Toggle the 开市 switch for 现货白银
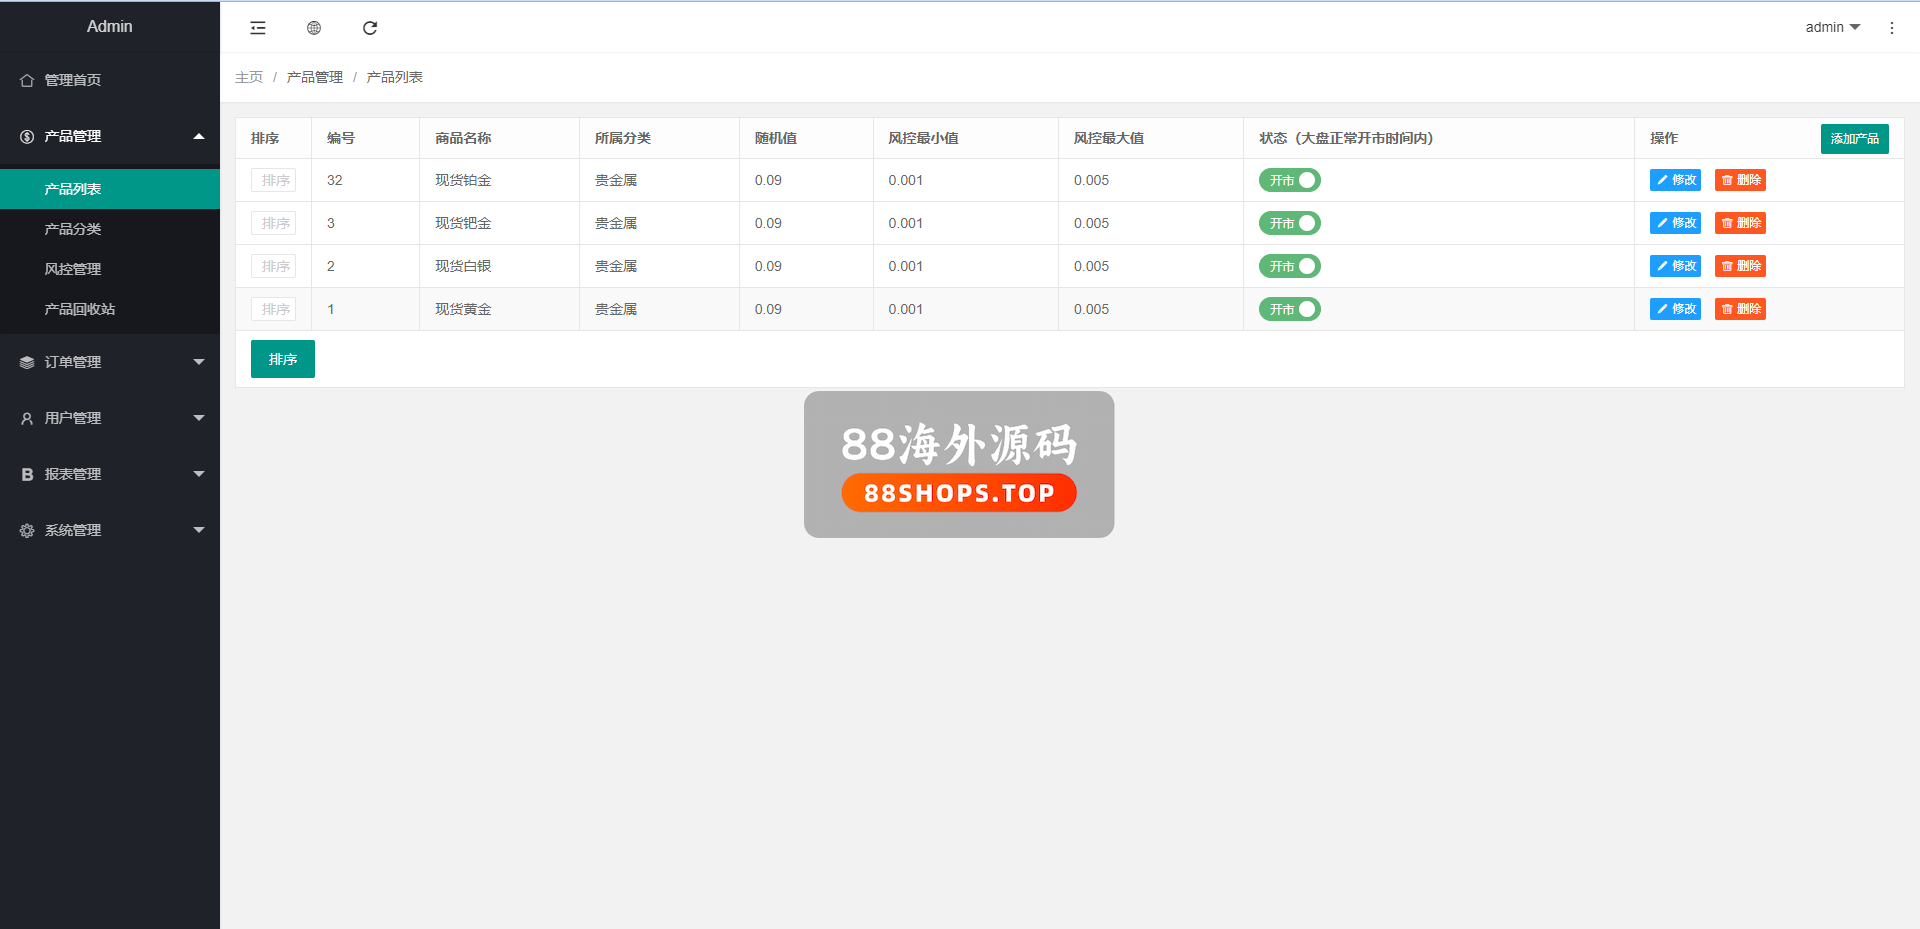Viewport: 1920px width, 929px height. pyautogui.click(x=1289, y=266)
